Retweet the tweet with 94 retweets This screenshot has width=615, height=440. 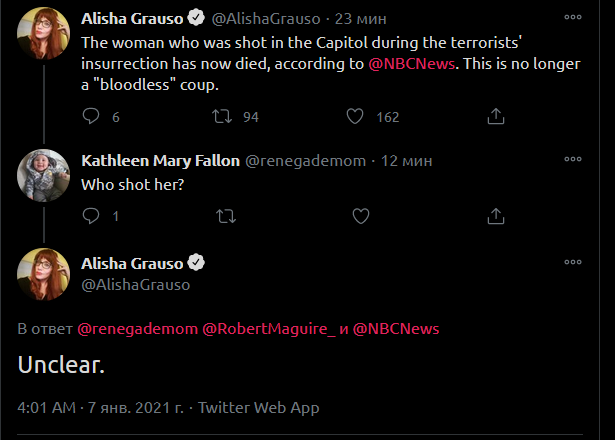click(x=226, y=117)
